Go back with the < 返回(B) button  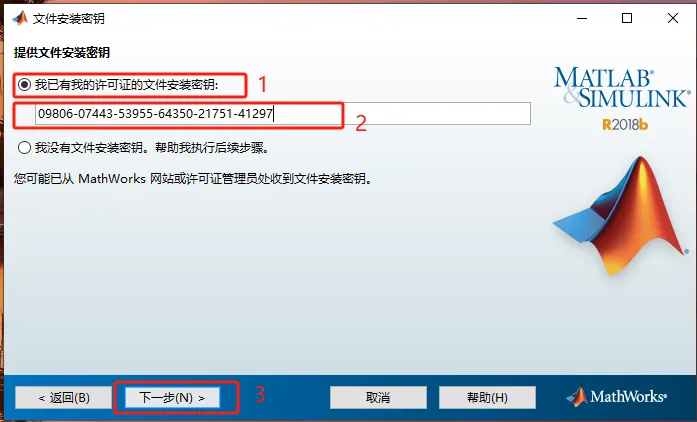(x=64, y=398)
